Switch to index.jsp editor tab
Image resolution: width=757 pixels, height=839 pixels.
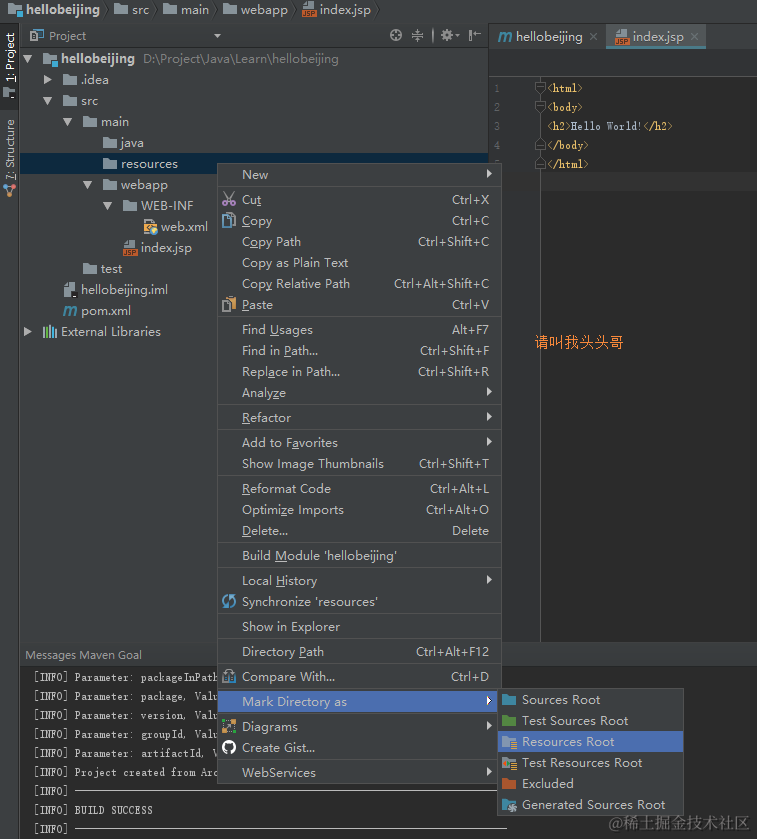click(656, 36)
